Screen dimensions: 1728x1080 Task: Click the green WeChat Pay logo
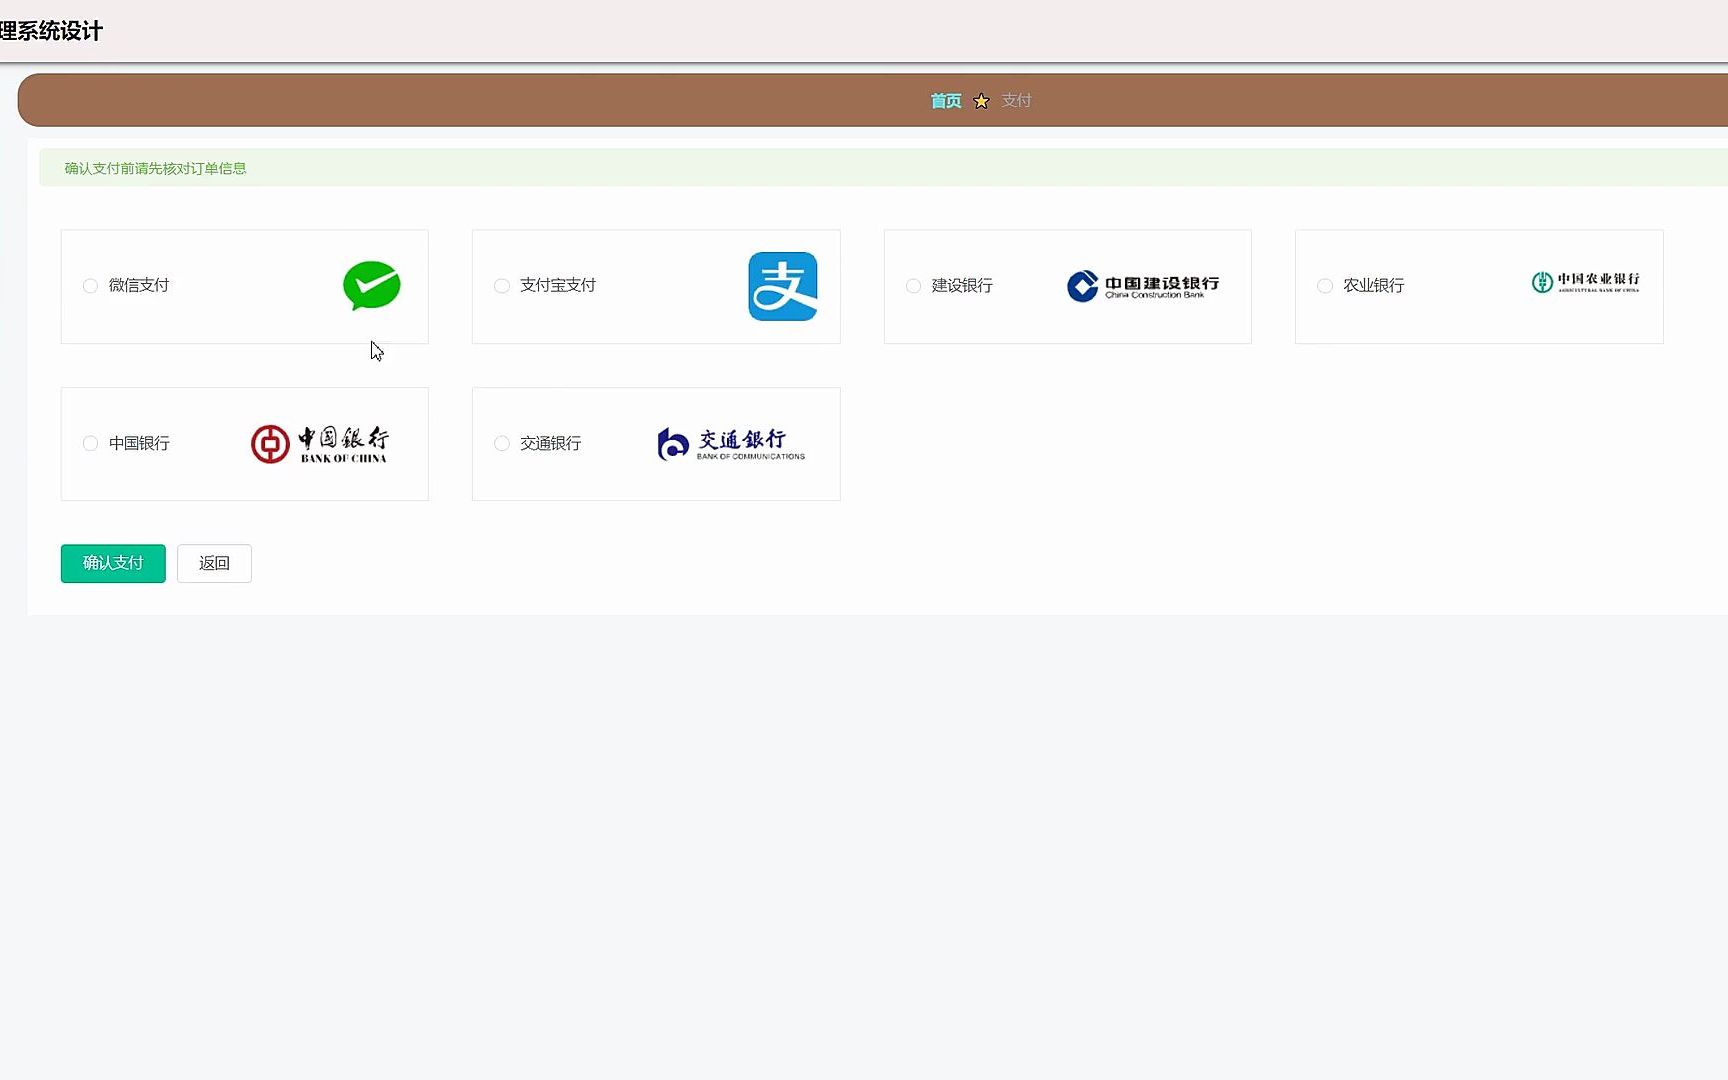tap(371, 286)
